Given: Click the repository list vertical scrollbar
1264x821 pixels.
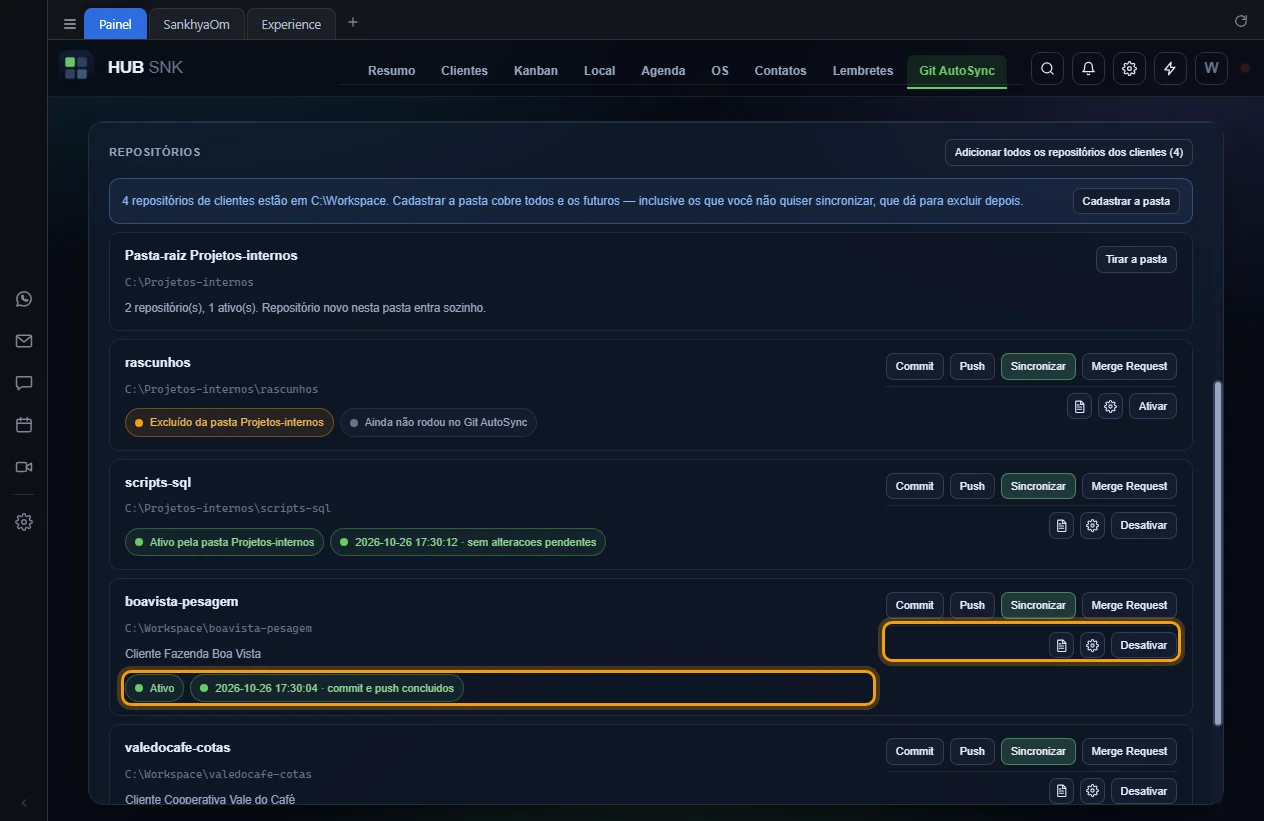Looking at the screenshot, I should 1217,552.
